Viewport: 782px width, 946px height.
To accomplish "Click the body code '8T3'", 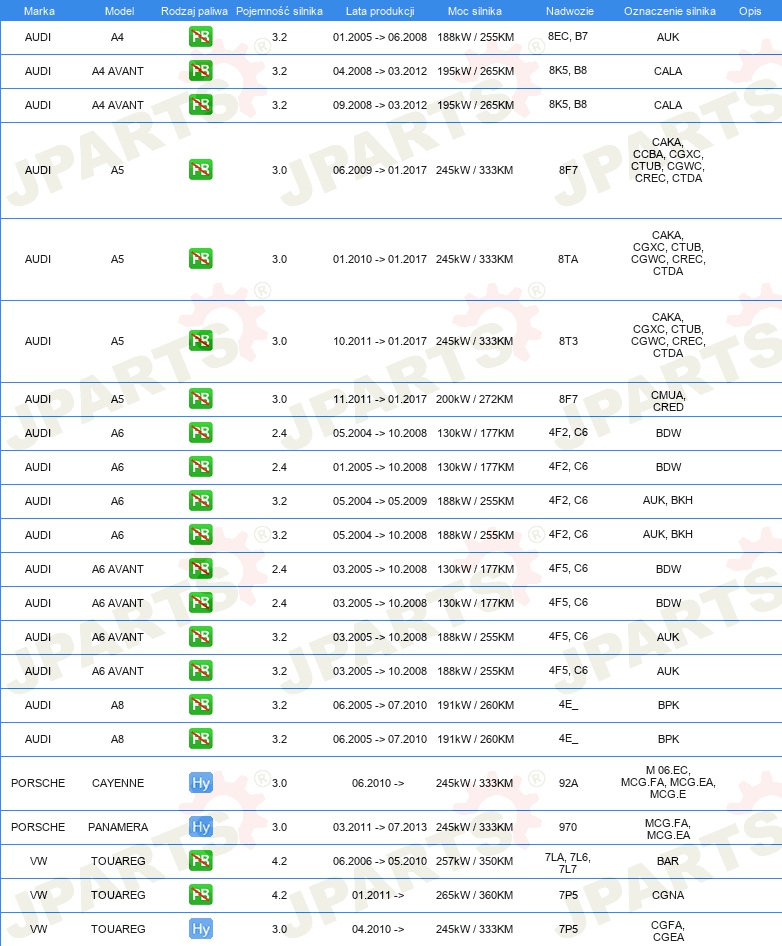I will pos(568,341).
